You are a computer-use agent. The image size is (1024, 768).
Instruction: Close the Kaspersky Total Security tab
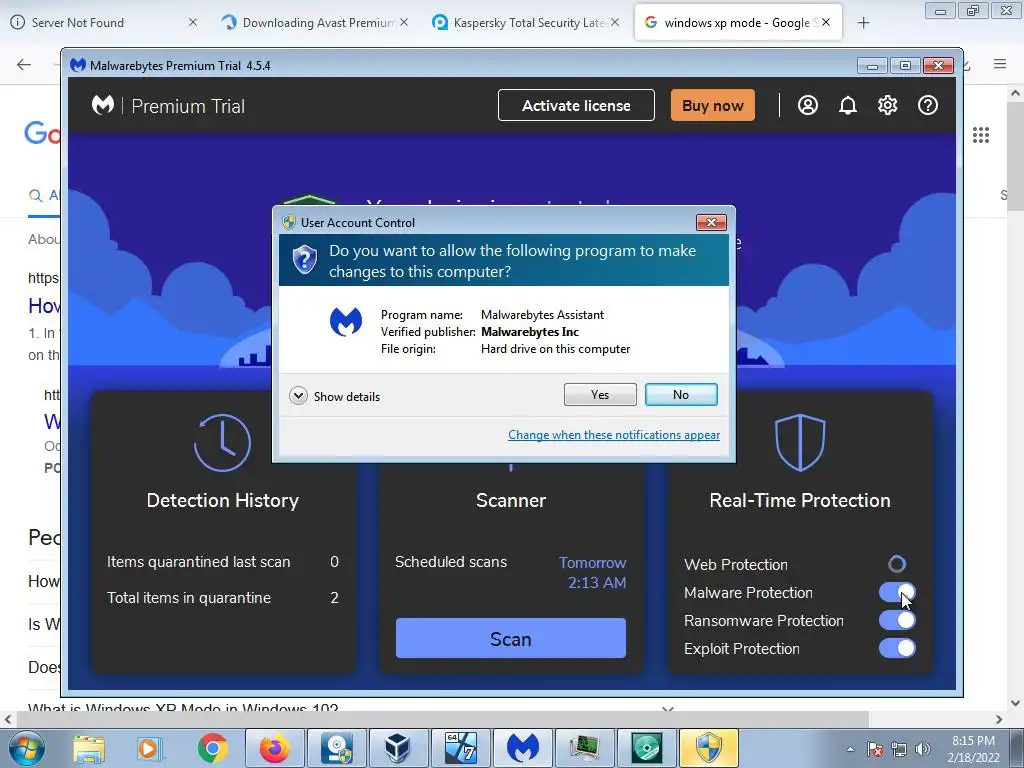point(615,22)
